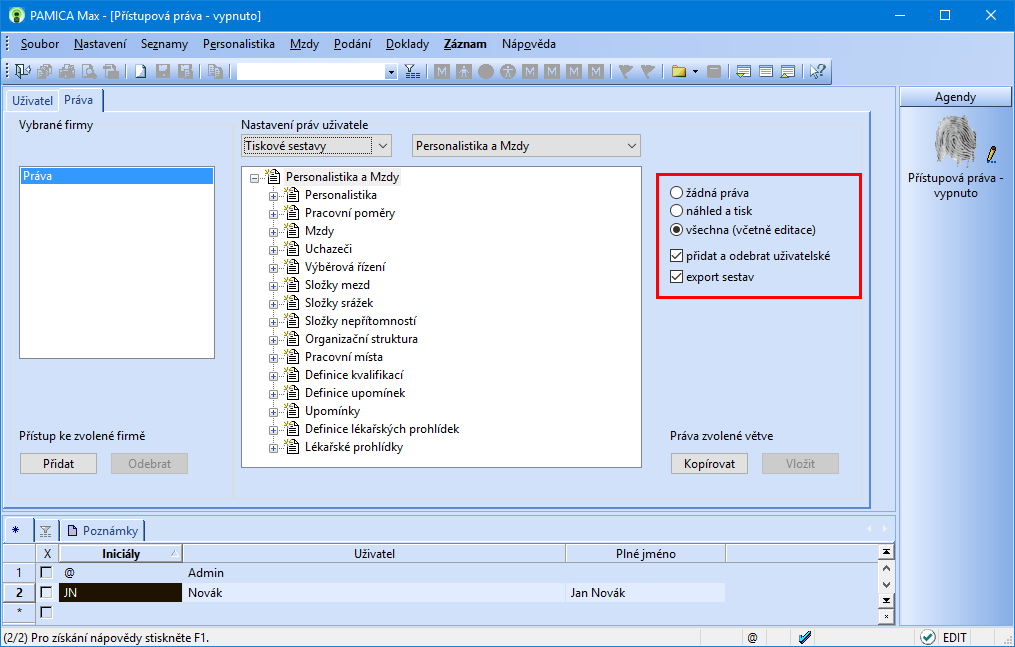Expand the 'Složky mezd' tree node

coord(273,286)
